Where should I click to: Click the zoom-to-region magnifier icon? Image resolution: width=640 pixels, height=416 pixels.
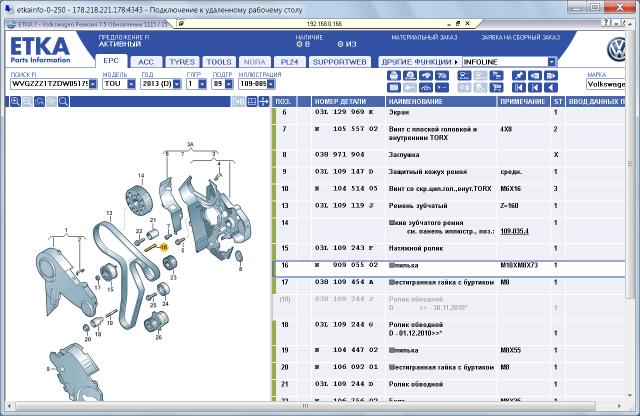[39, 102]
